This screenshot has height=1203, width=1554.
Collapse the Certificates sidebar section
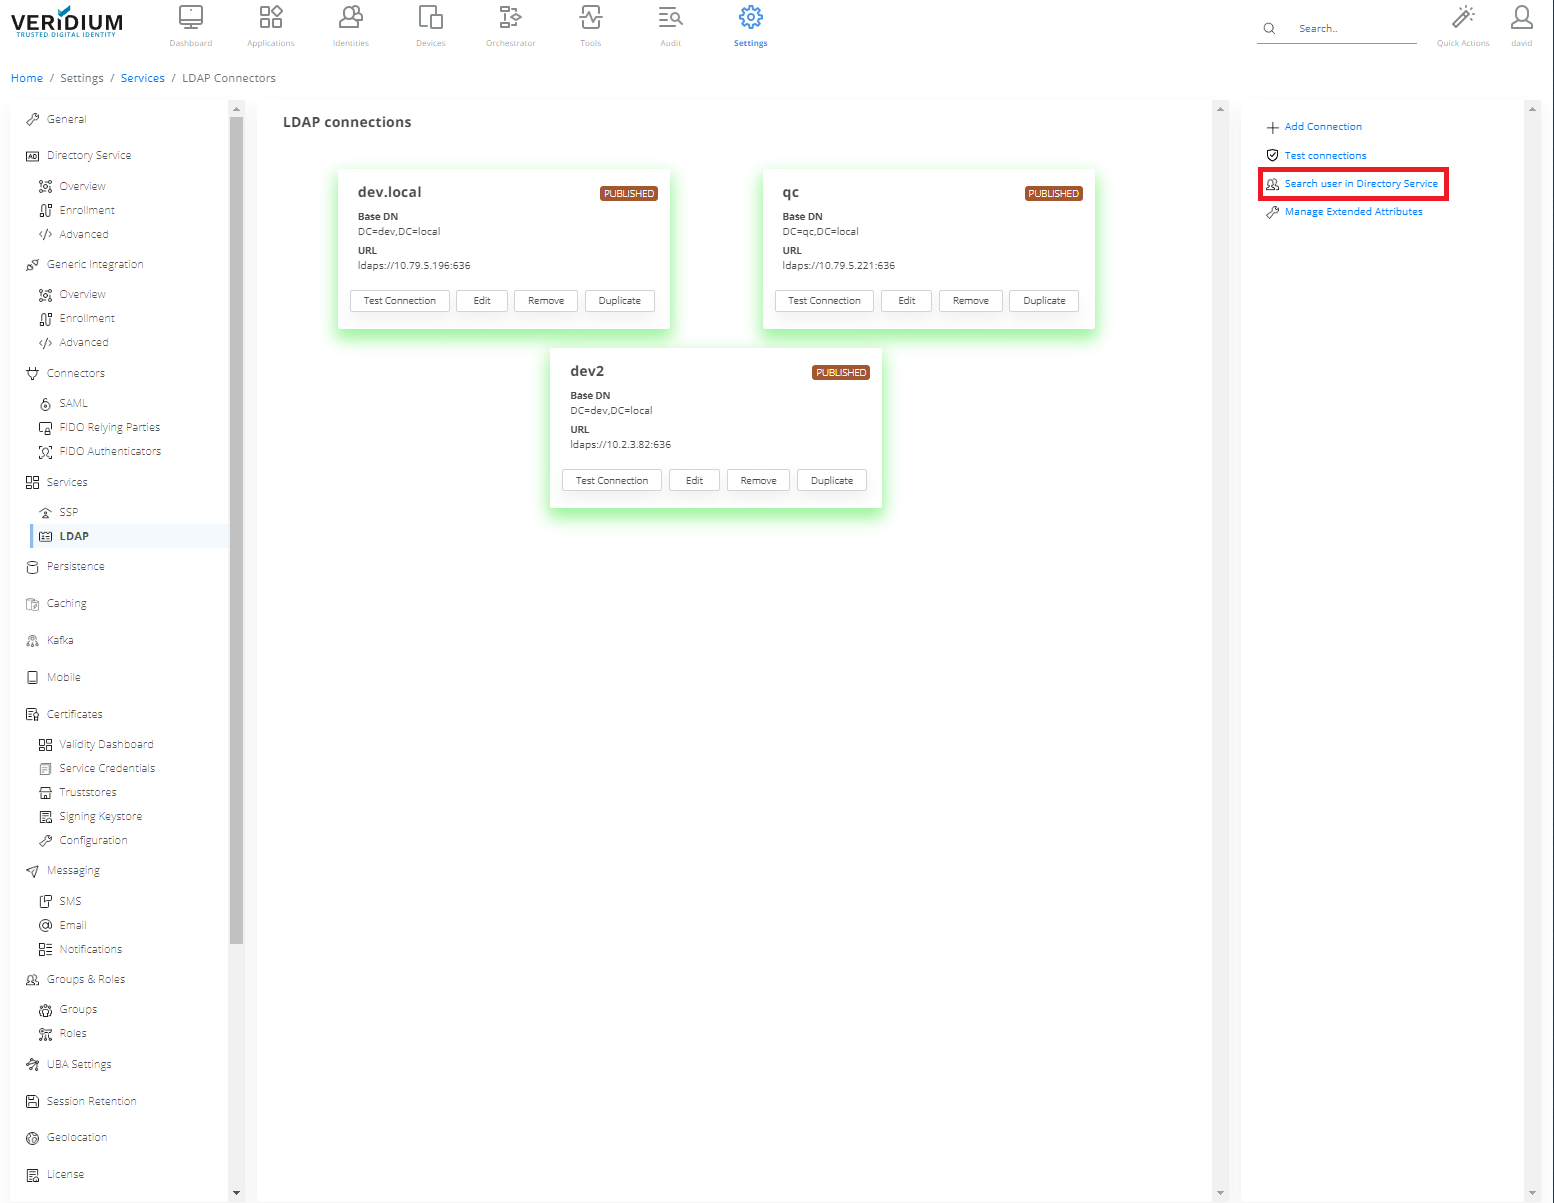(74, 715)
